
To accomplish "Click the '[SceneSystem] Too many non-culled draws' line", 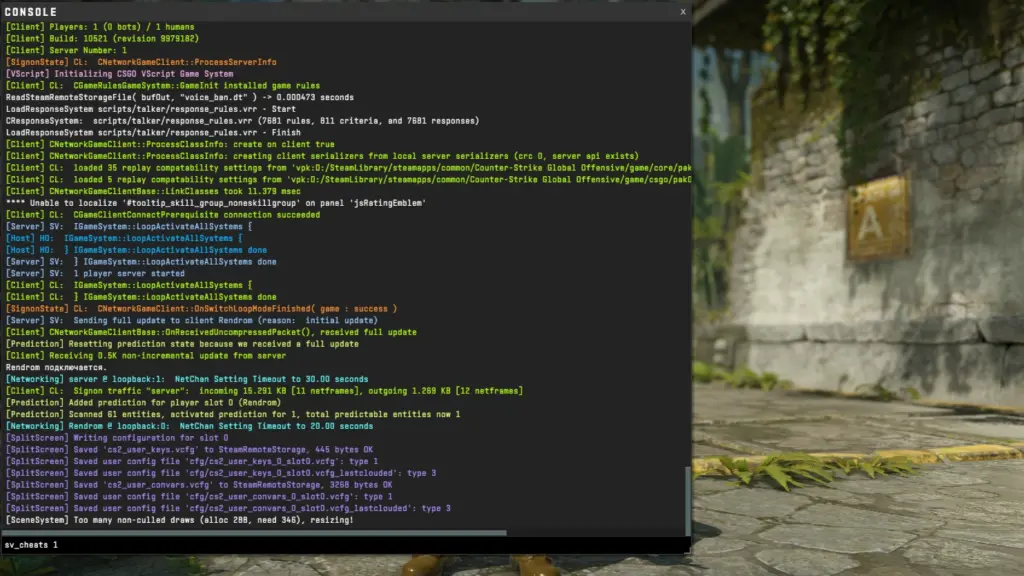I will tap(180, 520).
